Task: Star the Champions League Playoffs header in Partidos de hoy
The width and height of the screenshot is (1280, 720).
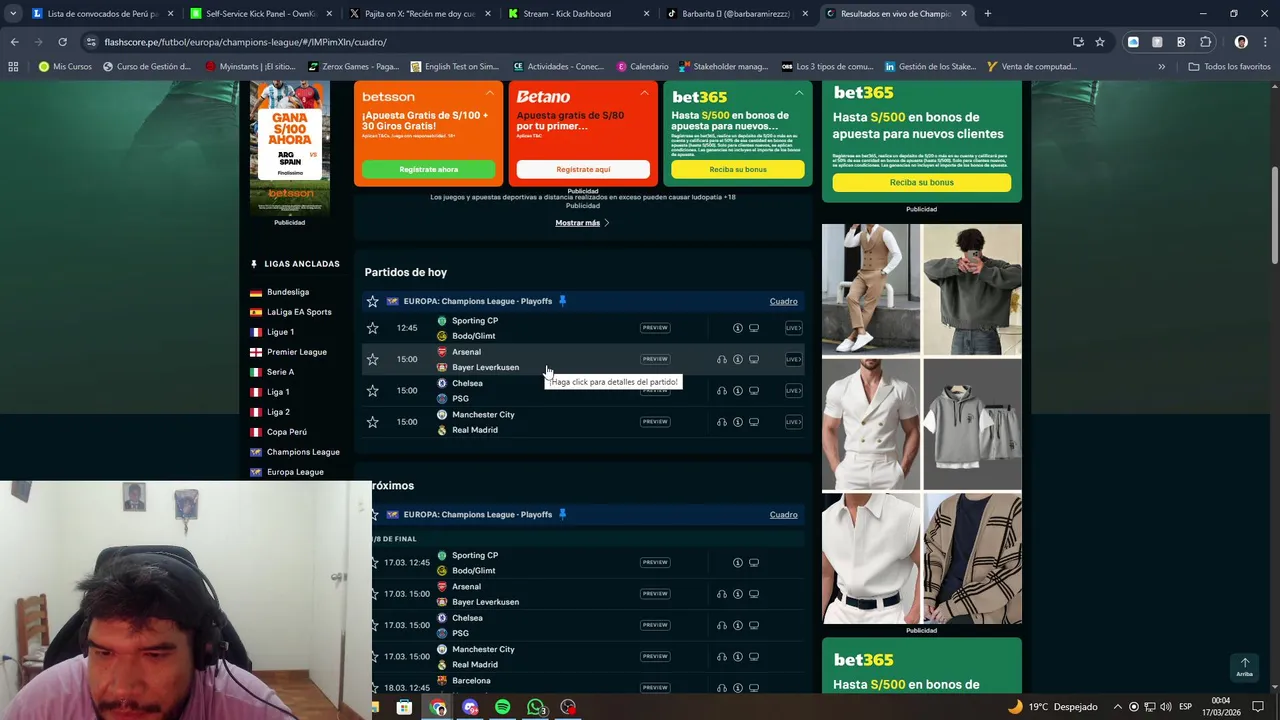Action: point(372,301)
